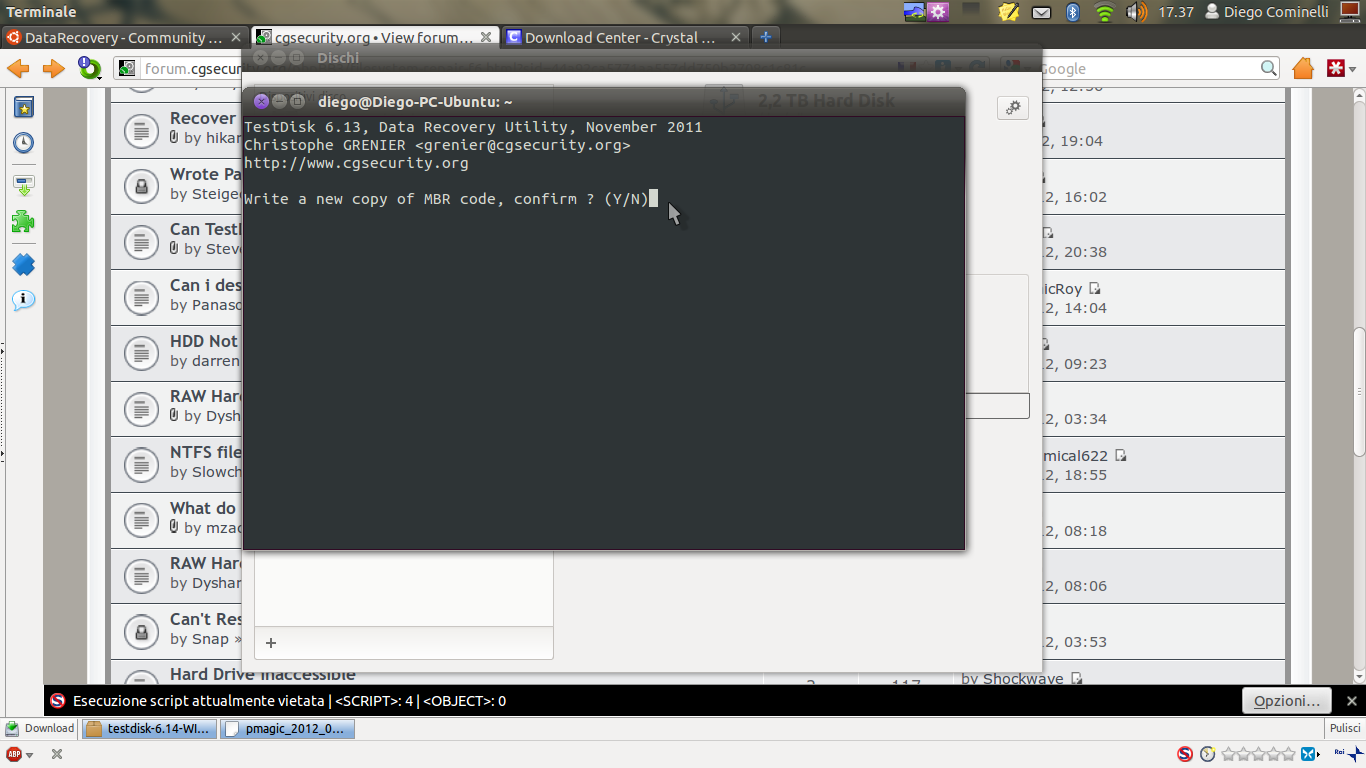Image resolution: width=1366 pixels, height=768 pixels.
Task: Click the Google search input field
Action: (1148, 69)
